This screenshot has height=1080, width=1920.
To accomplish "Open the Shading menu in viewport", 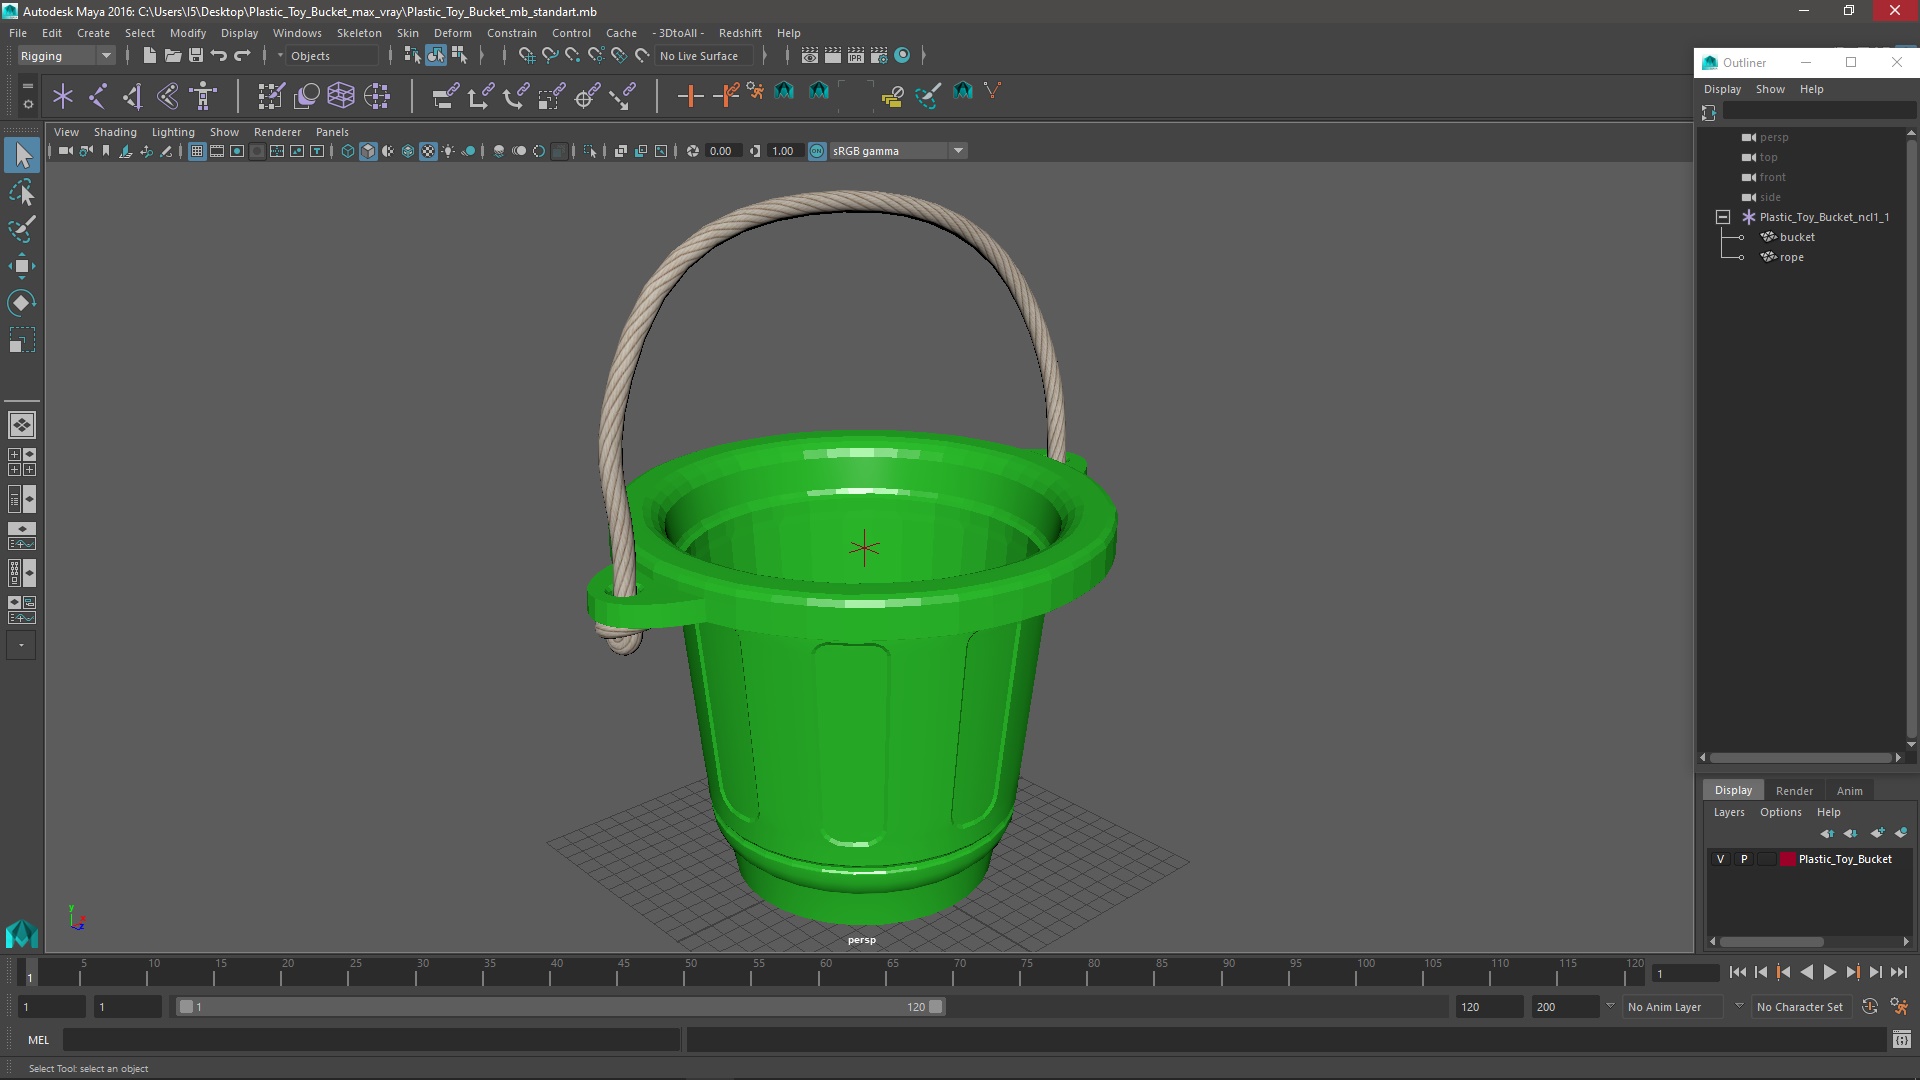I will click(113, 131).
